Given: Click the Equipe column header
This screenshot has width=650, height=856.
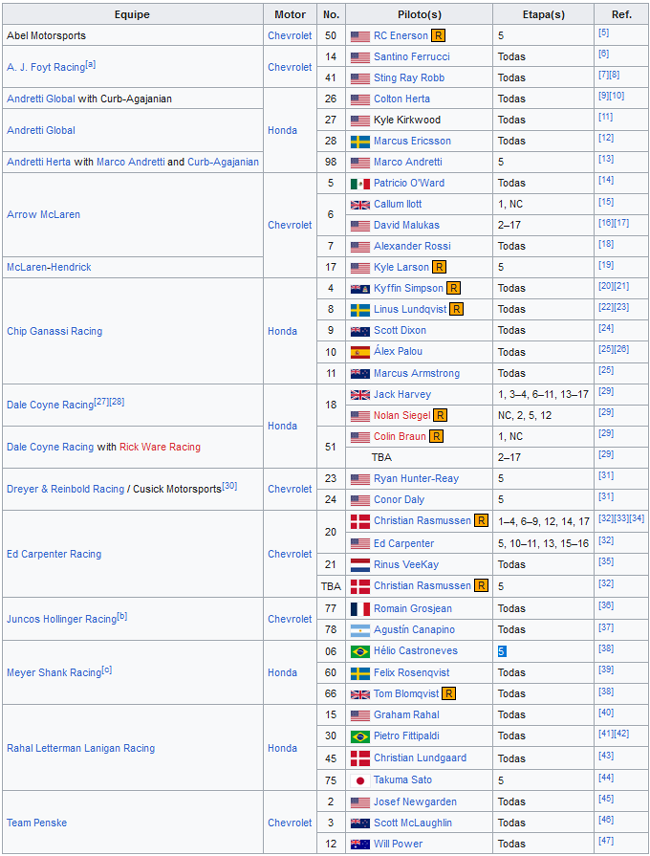Looking at the screenshot, I should point(133,15).
